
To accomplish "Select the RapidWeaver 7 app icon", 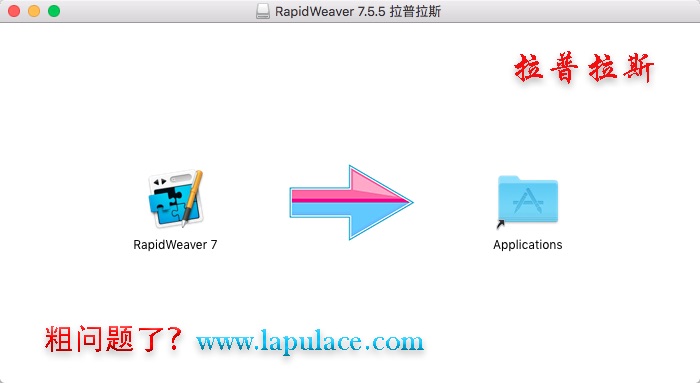I will tap(175, 198).
